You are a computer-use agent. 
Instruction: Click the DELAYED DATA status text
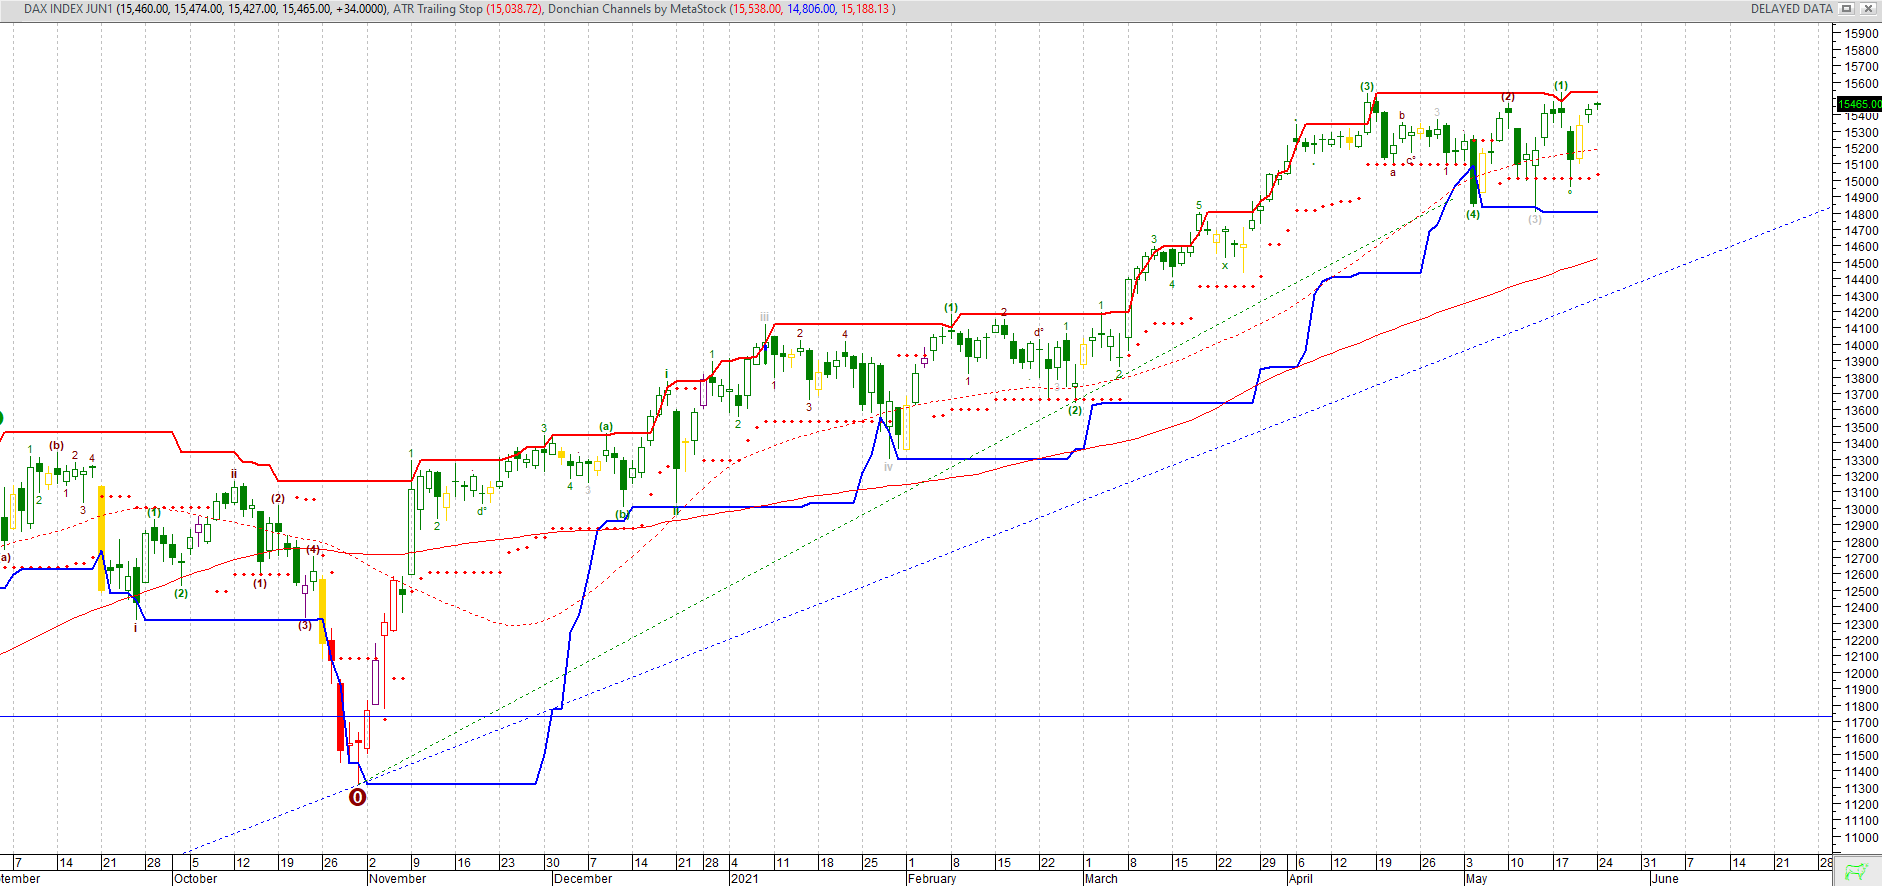tap(1791, 9)
